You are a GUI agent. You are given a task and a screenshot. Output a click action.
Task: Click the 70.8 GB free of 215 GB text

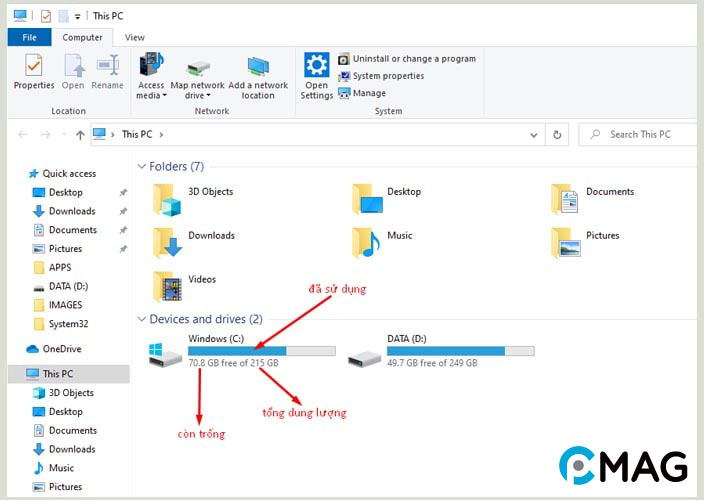(233, 363)
